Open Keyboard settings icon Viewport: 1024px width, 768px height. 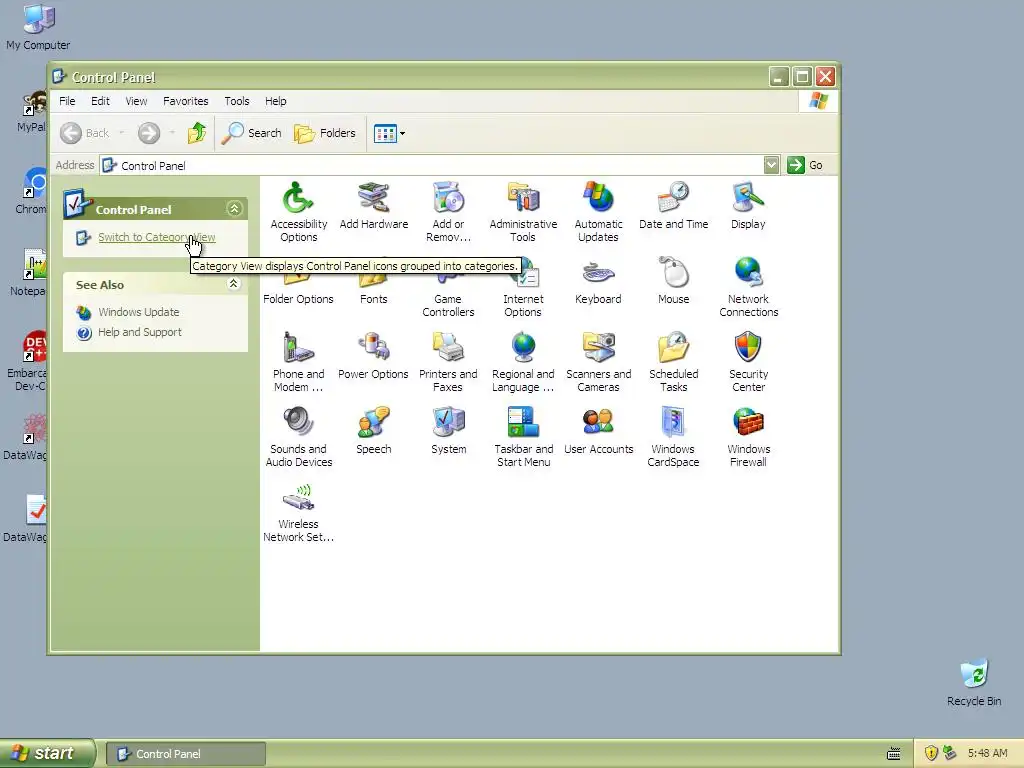point(598,281)
